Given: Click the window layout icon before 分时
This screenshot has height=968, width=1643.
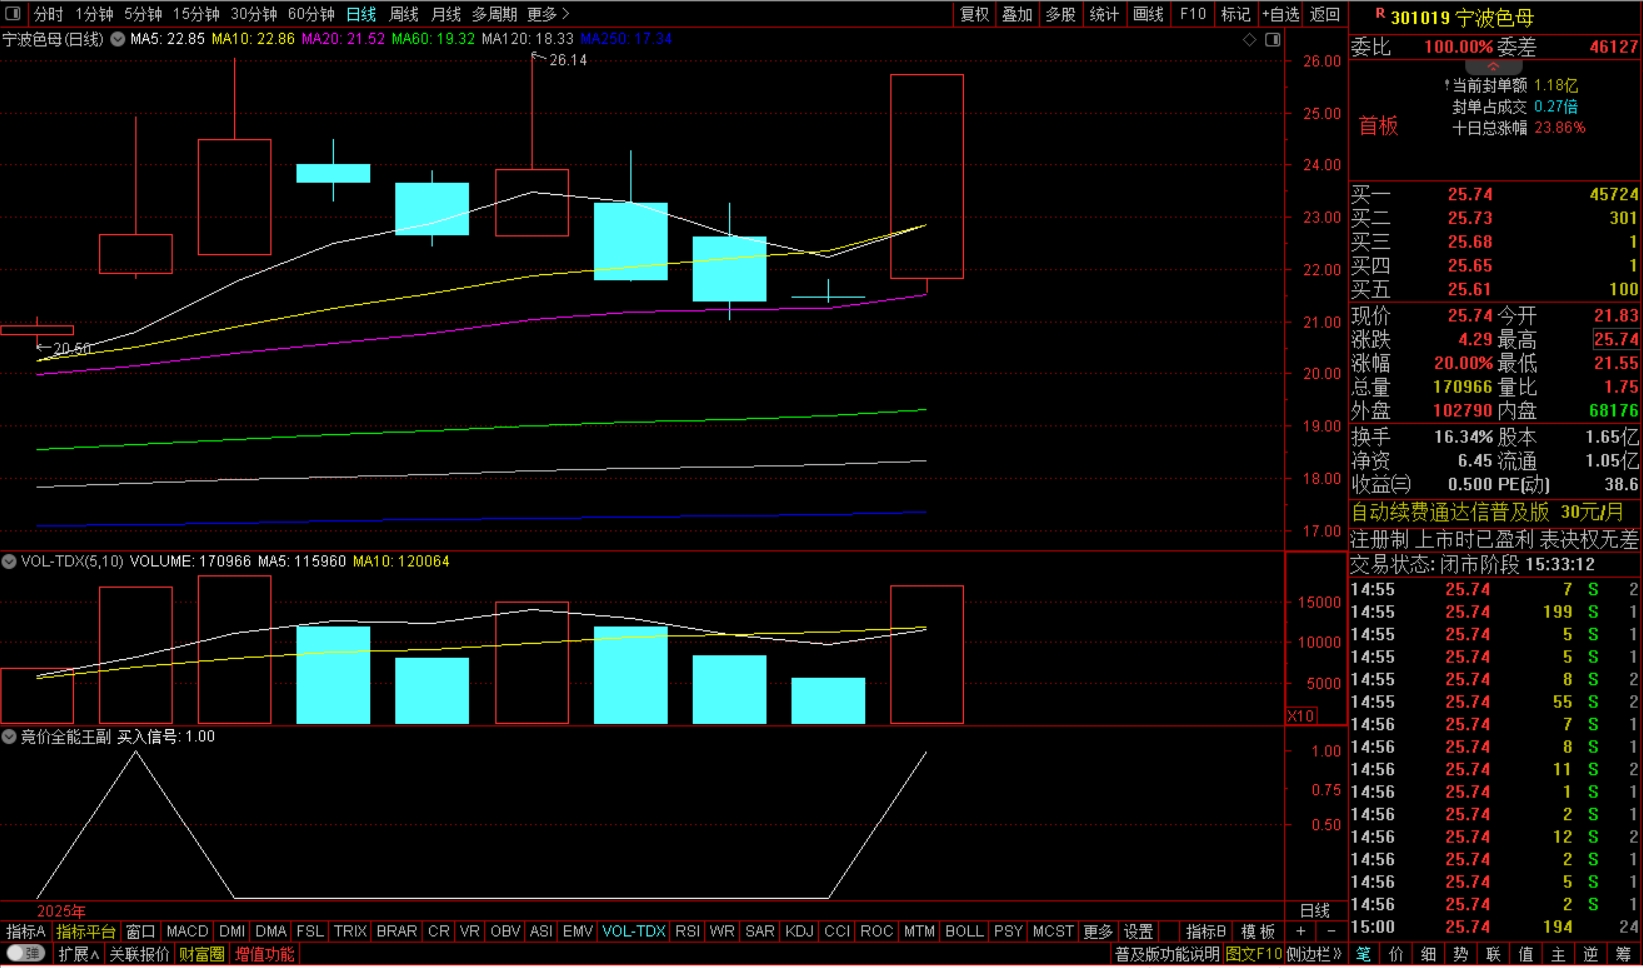Looking at the screenshot, I should (x=13, y=14).
